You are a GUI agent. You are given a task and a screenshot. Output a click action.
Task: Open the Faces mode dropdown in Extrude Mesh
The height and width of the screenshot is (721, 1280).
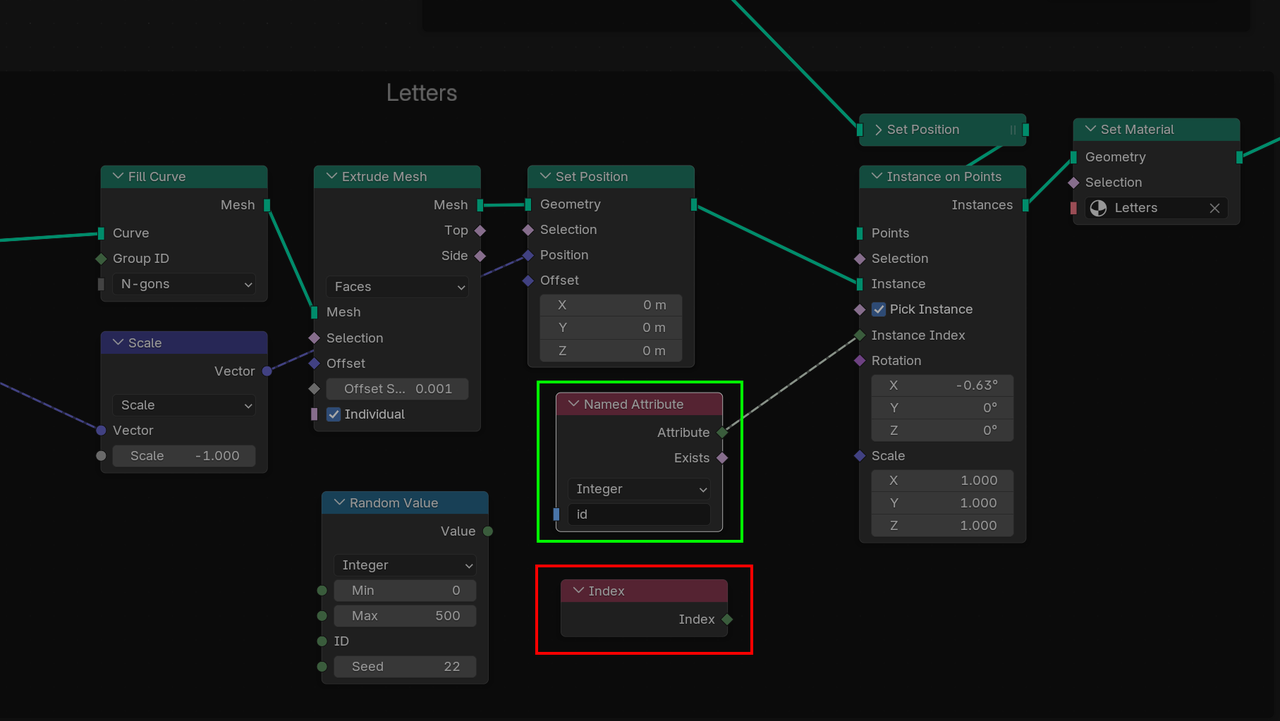click(x=398, y=287)
